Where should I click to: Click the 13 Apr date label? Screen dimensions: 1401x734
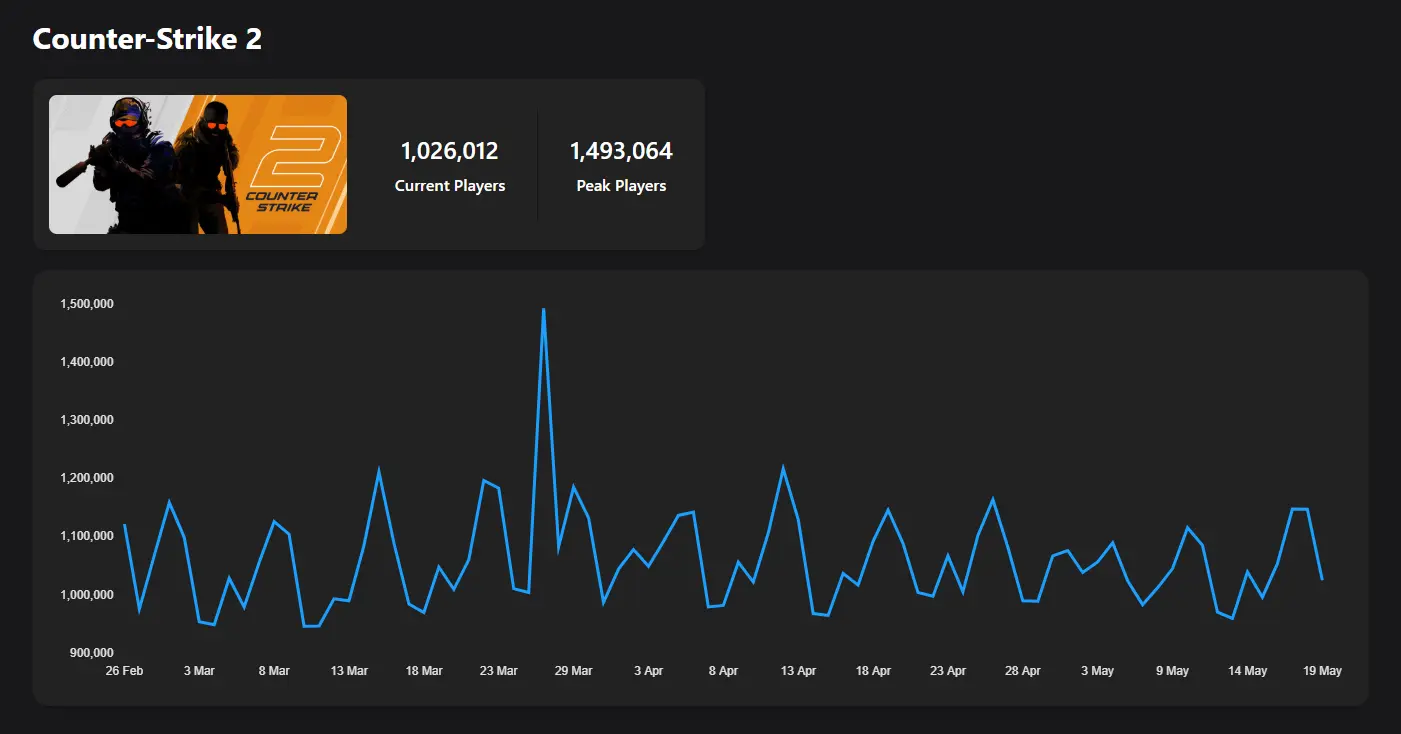tap(798, 671)
